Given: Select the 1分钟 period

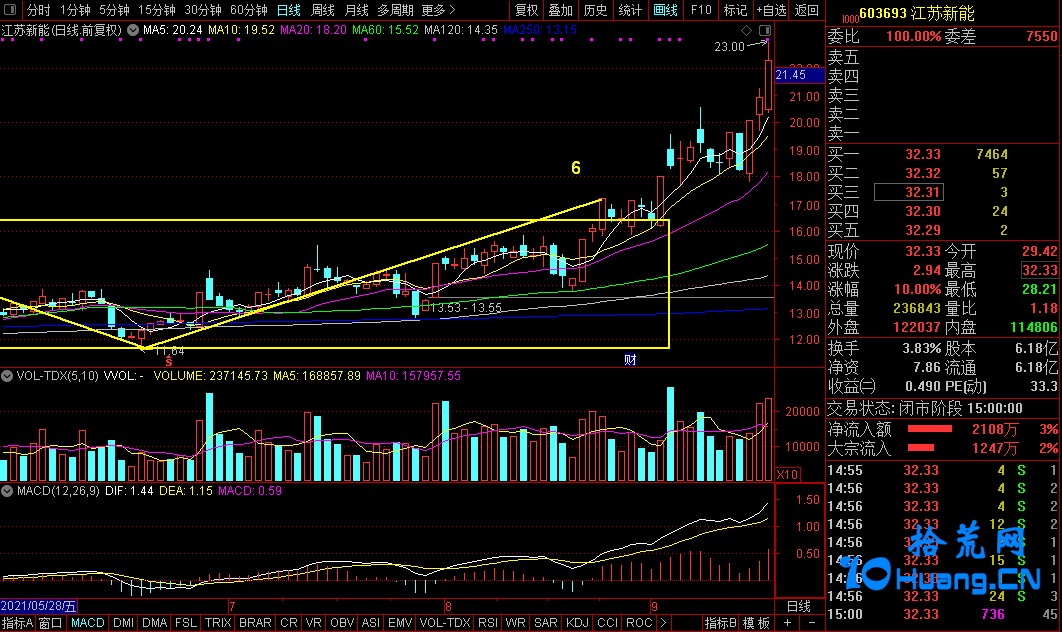Looking at the screenshot, I should [x=75, y=10].
